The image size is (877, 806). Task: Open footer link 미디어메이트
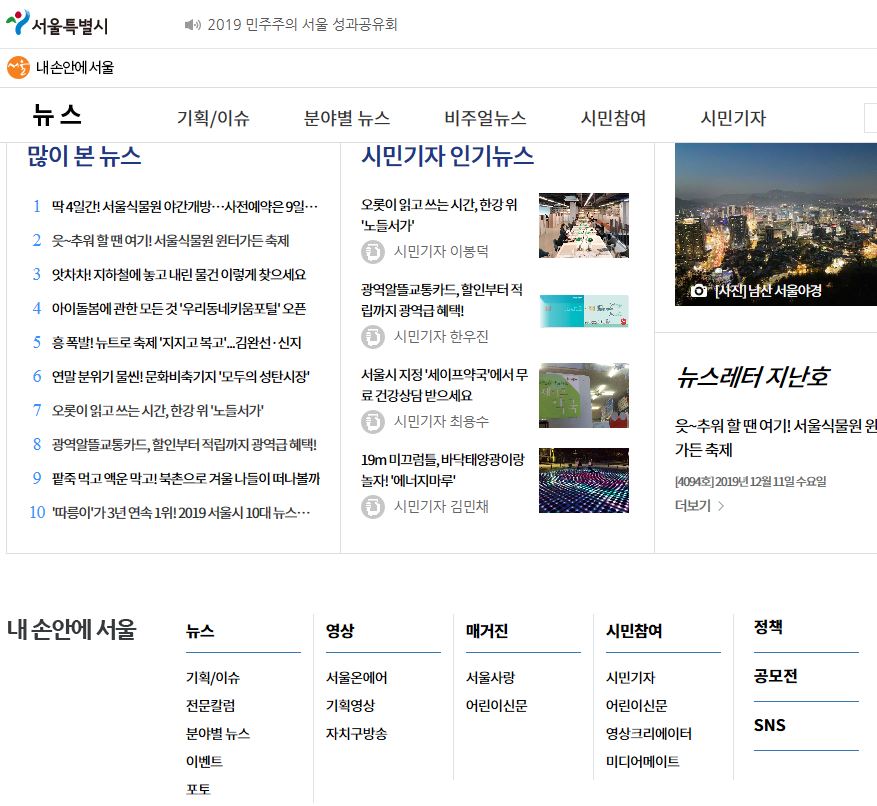[x=643, y=762]
